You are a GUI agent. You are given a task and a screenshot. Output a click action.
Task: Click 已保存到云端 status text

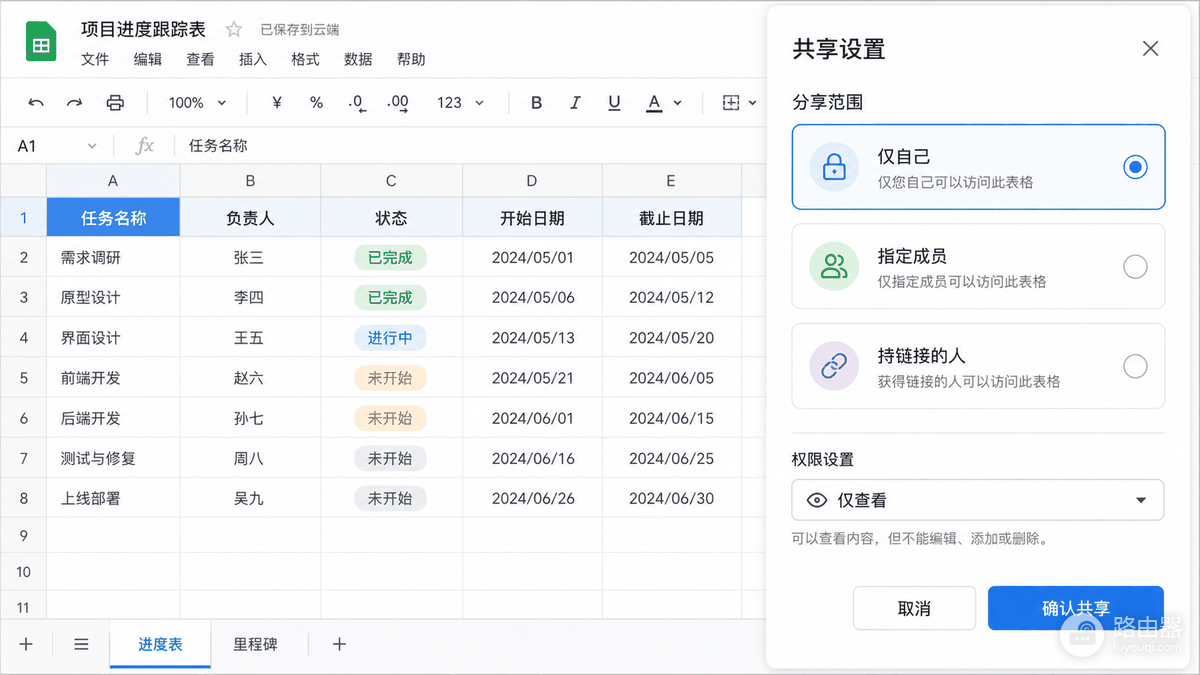(x=299, y=30)
